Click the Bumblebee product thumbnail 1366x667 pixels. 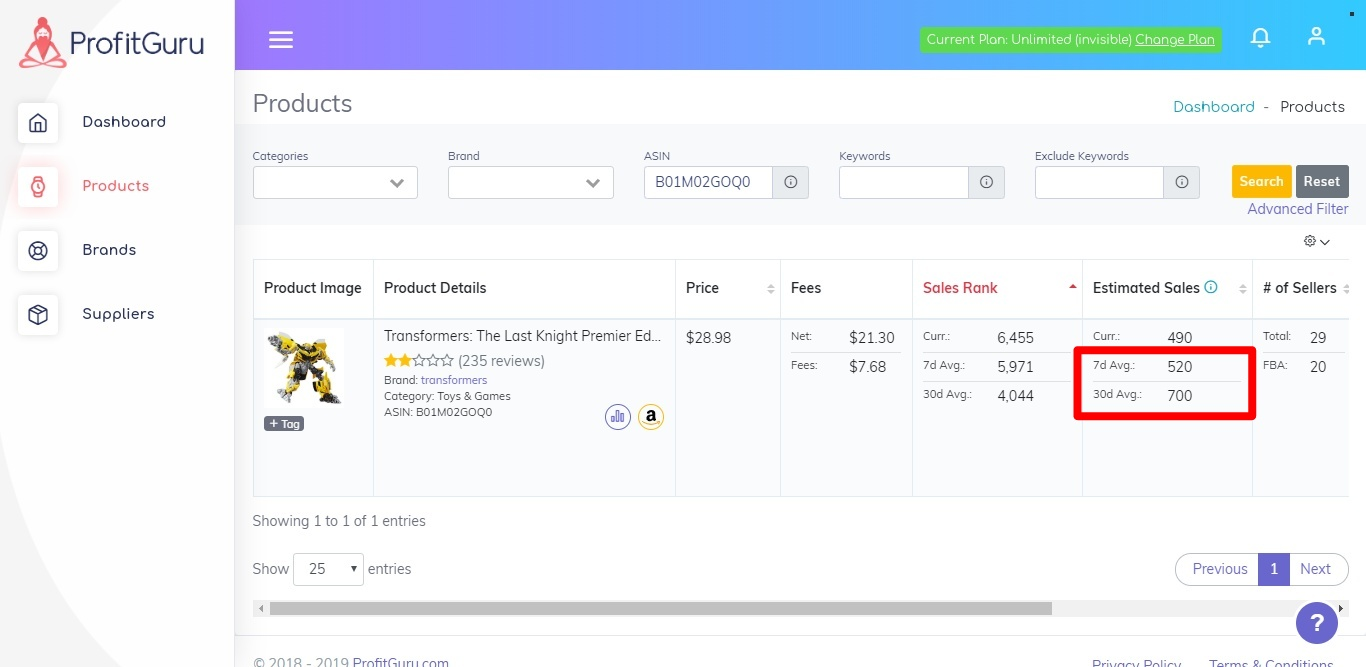click(x=304, y=367)
